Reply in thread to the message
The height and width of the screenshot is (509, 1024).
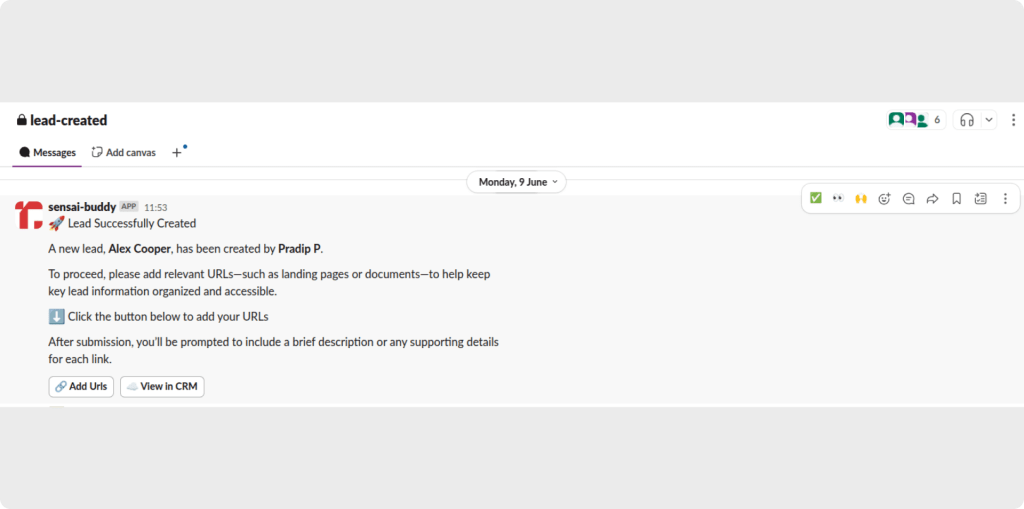pos(908,198)
